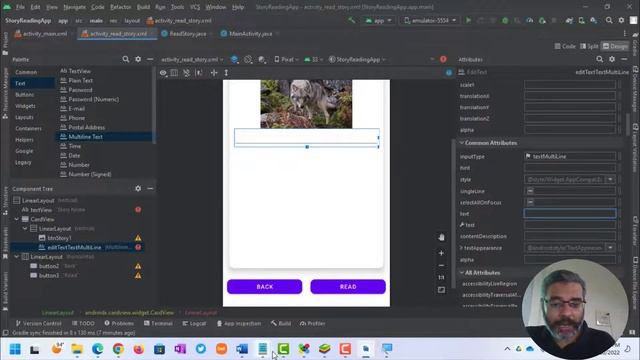The width and height of the screenshot is (640, 360).
Task: Search the Palette with magnifier icon
Action: (x=126, y=59)
